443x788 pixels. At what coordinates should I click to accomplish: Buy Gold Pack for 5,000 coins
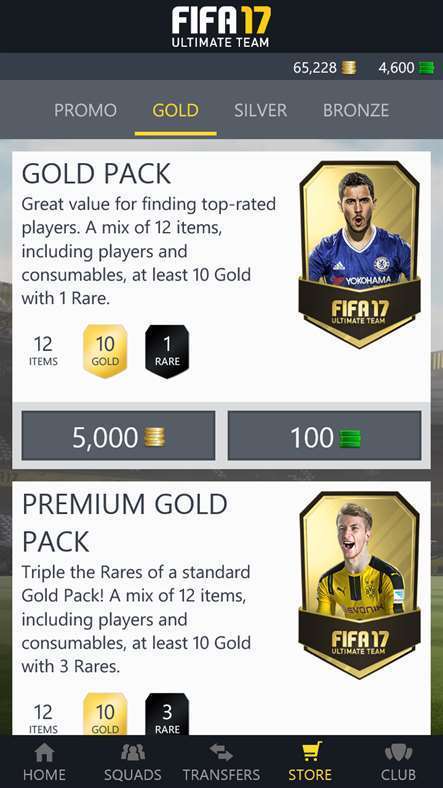click(x=119, y=436)
